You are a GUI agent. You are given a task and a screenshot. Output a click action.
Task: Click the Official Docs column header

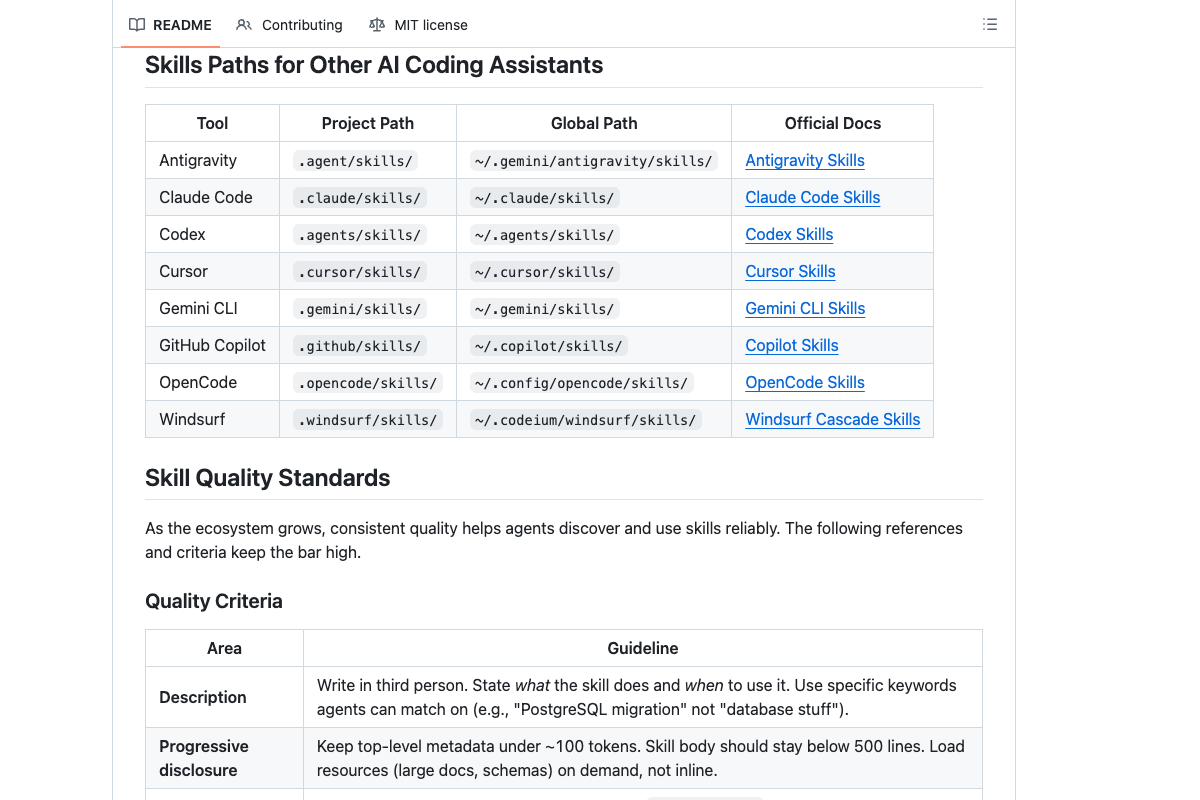point(833,123)
